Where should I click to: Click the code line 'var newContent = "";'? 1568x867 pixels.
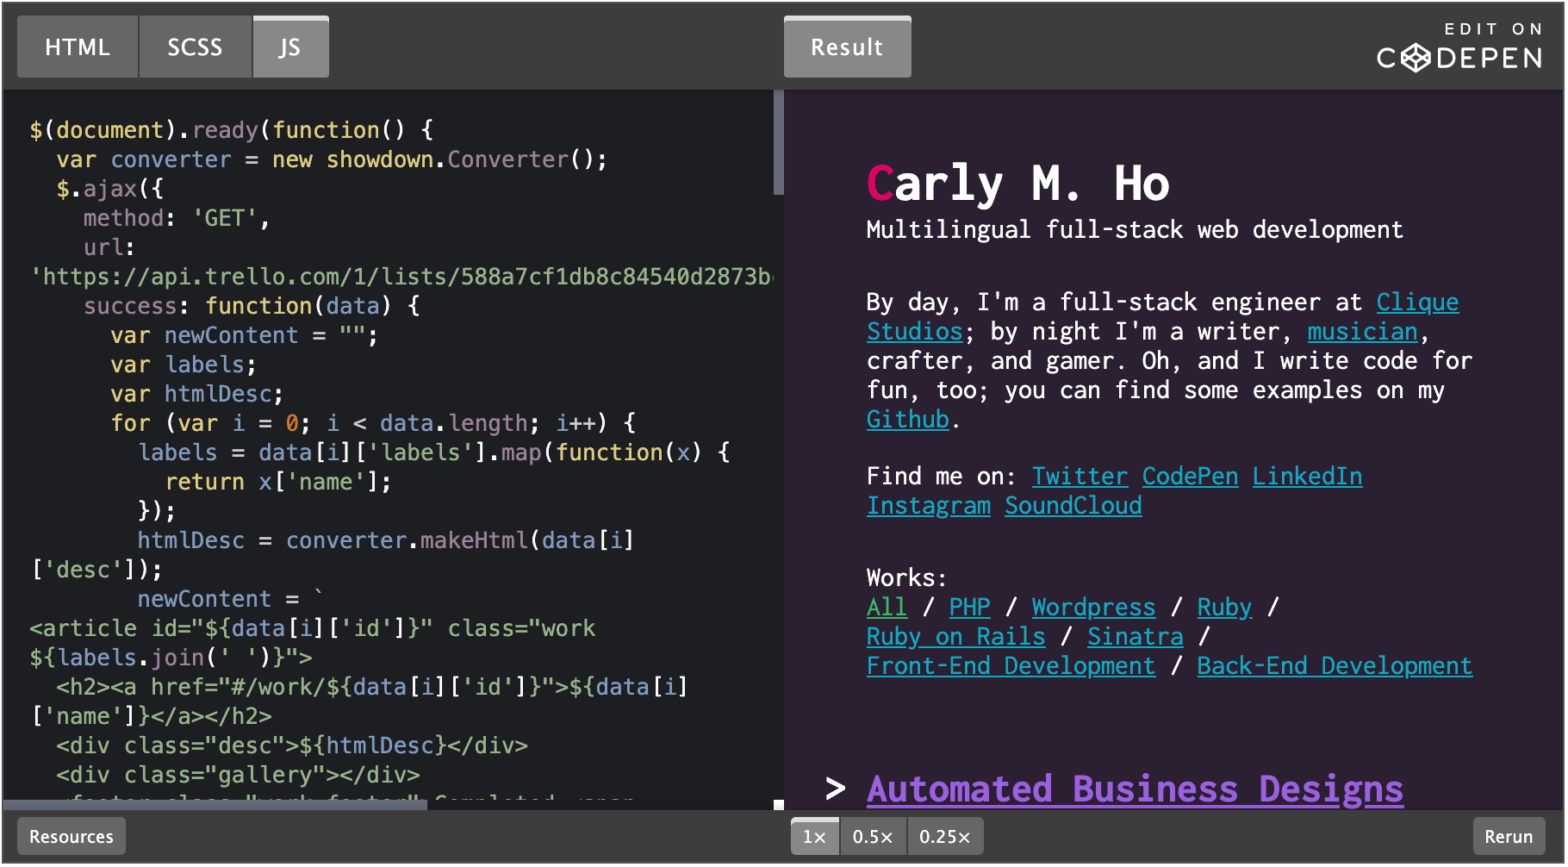(244, 335)
